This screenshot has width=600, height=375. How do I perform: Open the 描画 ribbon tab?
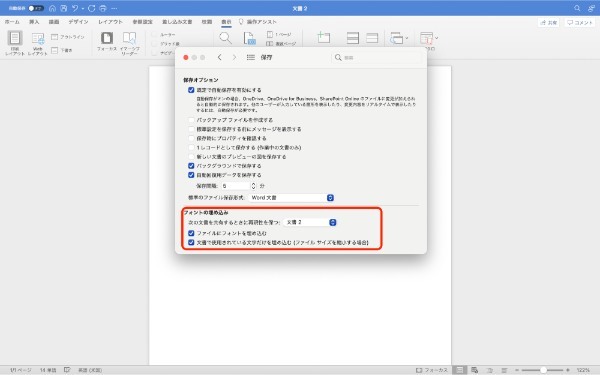tap(54, 22)
